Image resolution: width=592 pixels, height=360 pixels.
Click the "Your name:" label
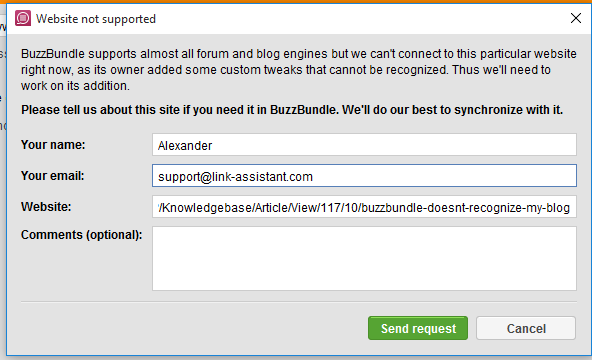pyautogui.click(x=53, y=145)
